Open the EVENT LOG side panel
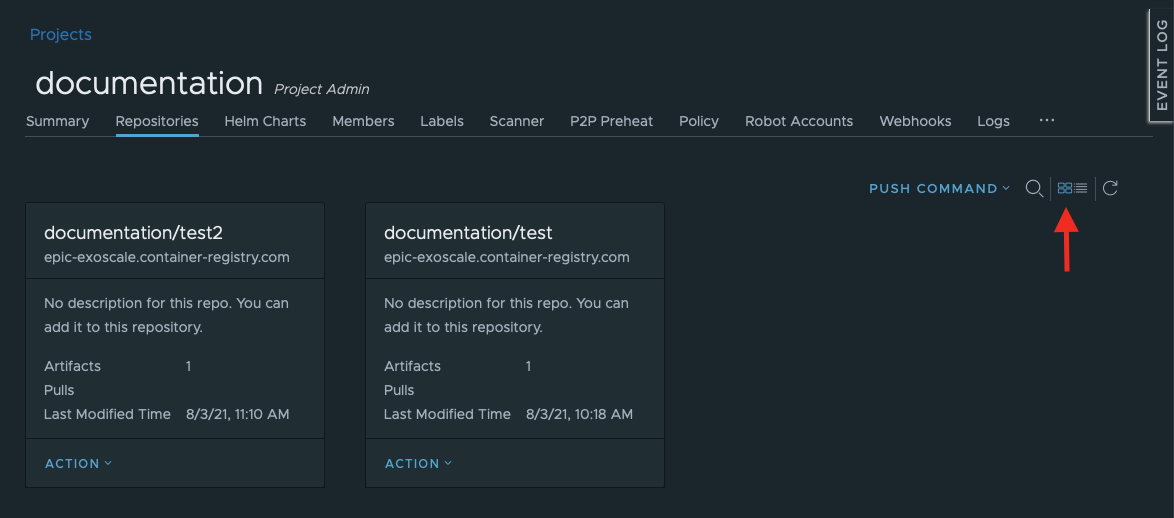The width and height of the screenshot is (1174, 518). 1161,65
